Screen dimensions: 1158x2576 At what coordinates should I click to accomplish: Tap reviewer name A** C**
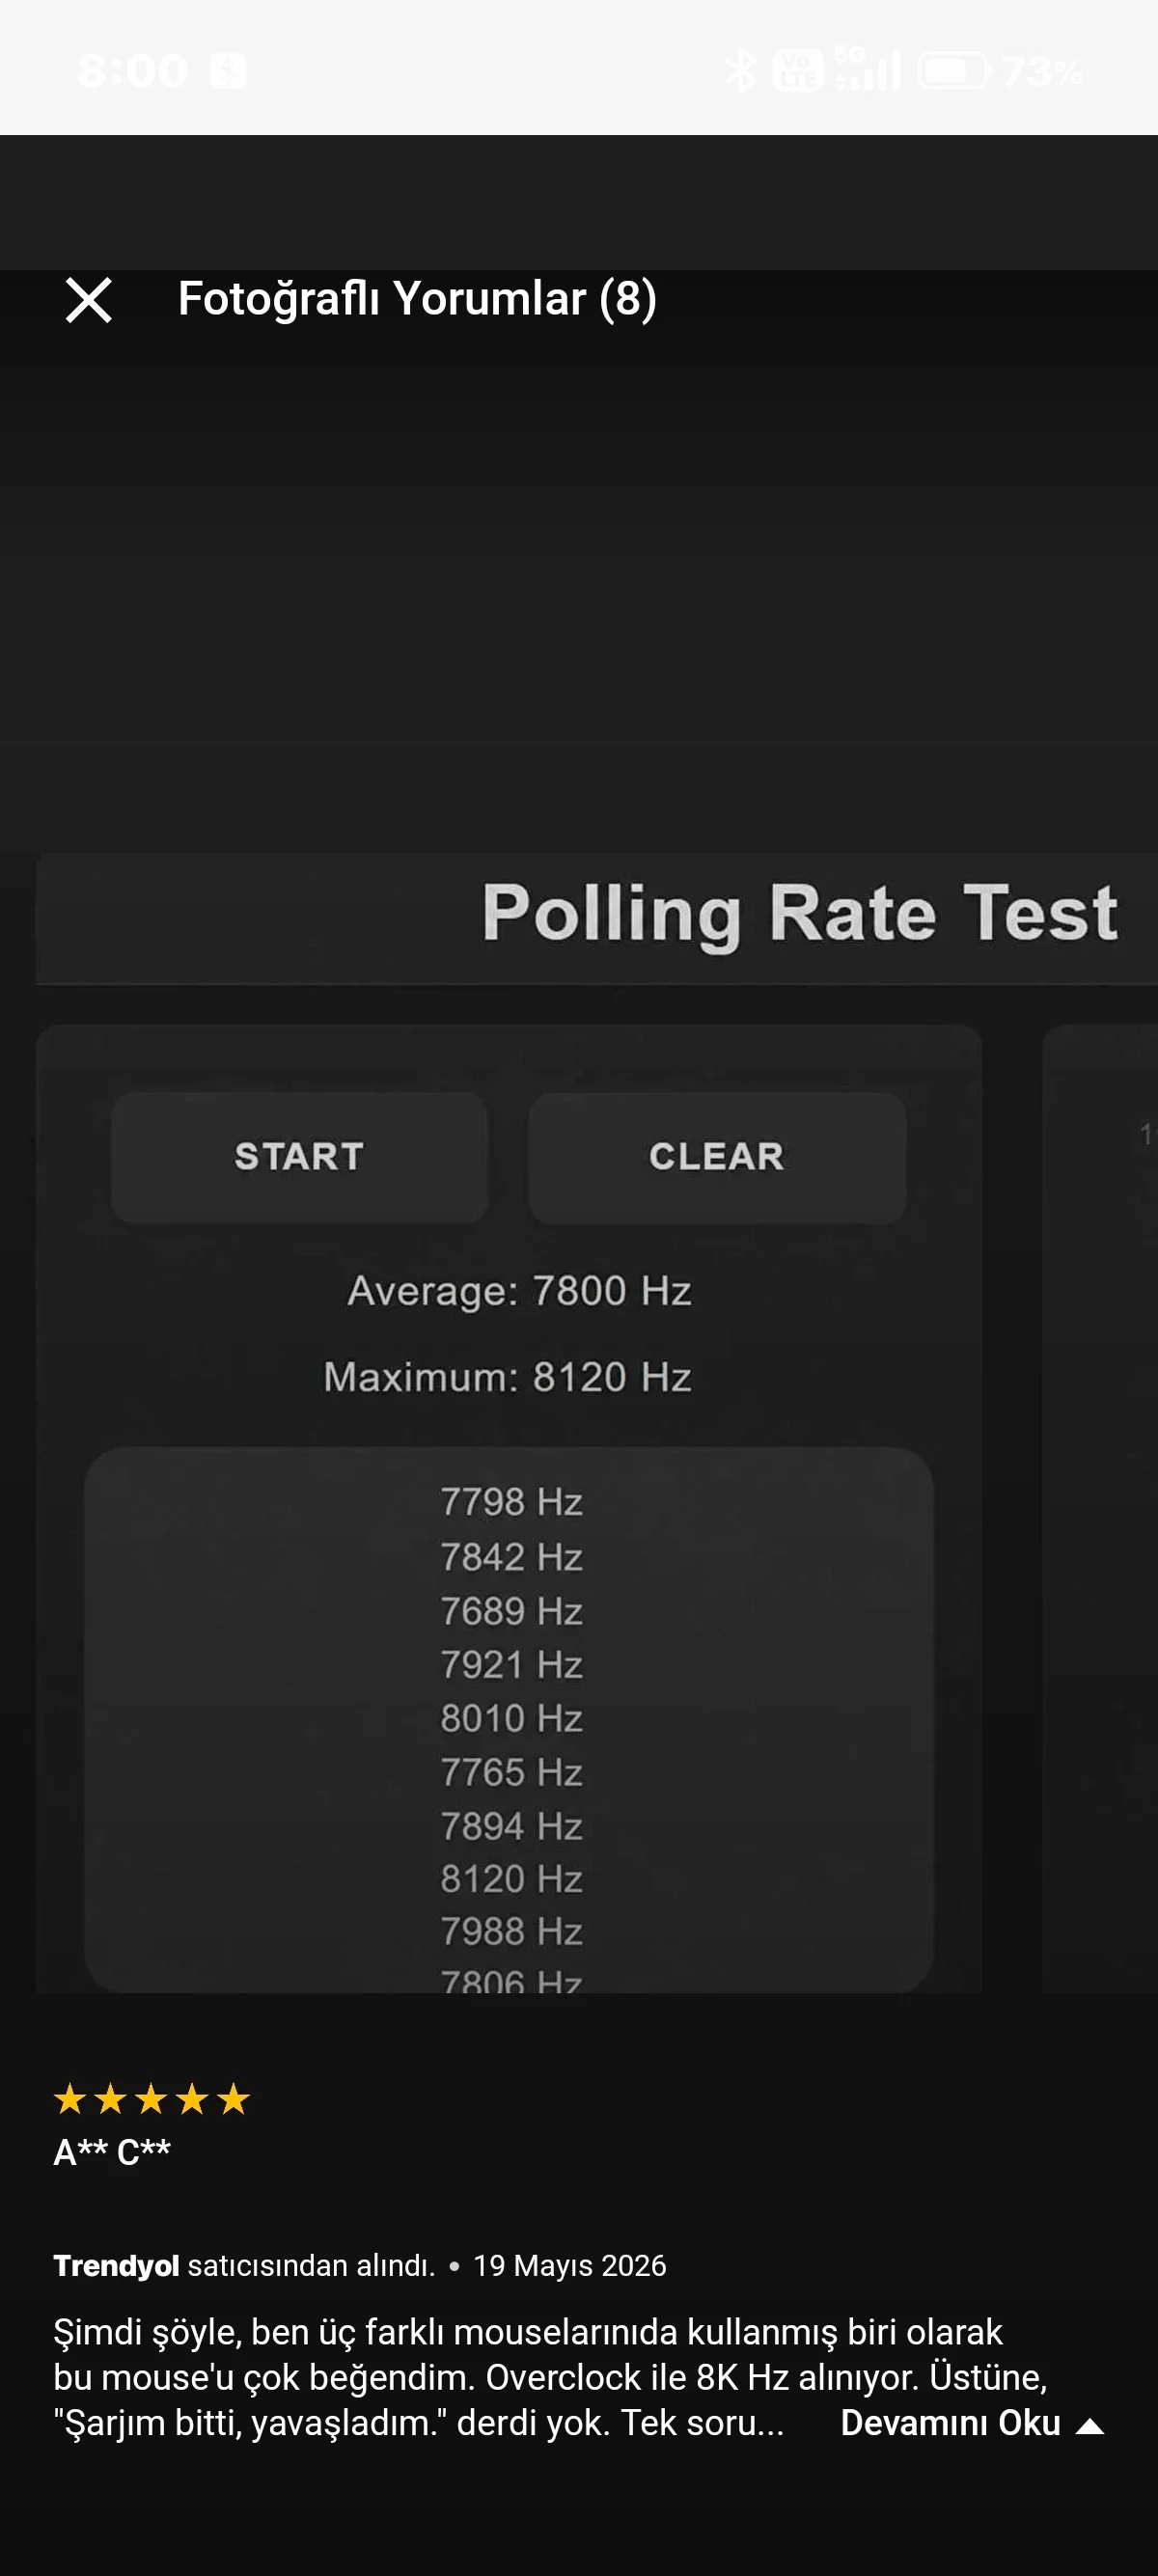click(112, 2151)
